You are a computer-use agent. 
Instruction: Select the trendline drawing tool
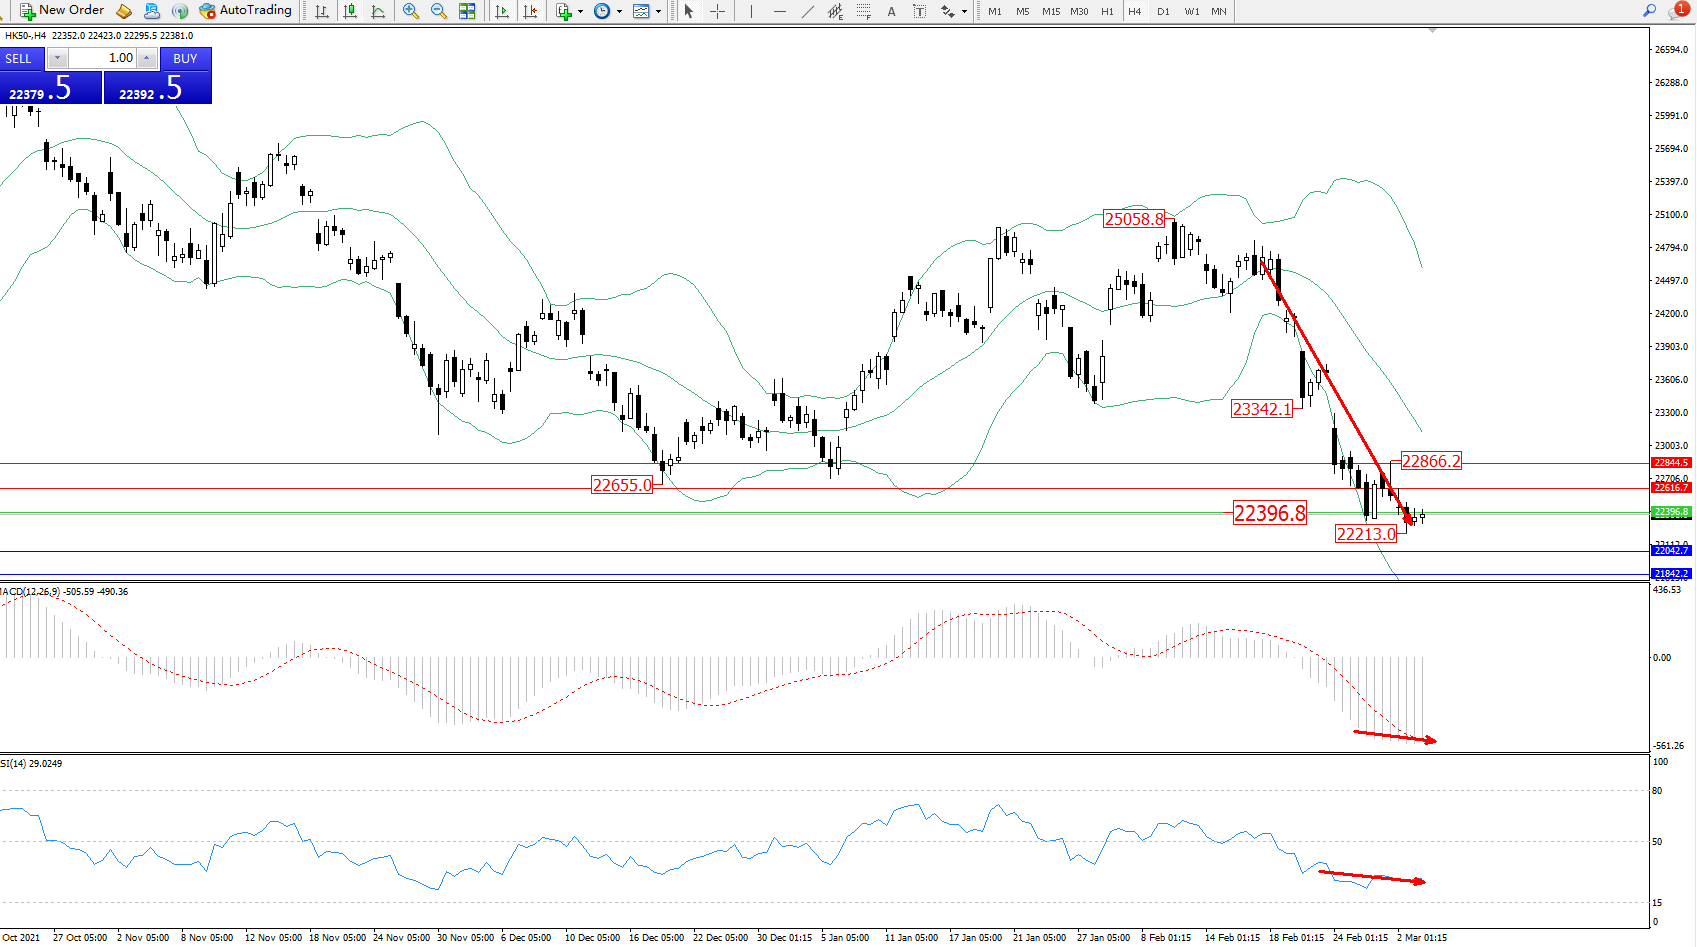[x=807, y=11]
